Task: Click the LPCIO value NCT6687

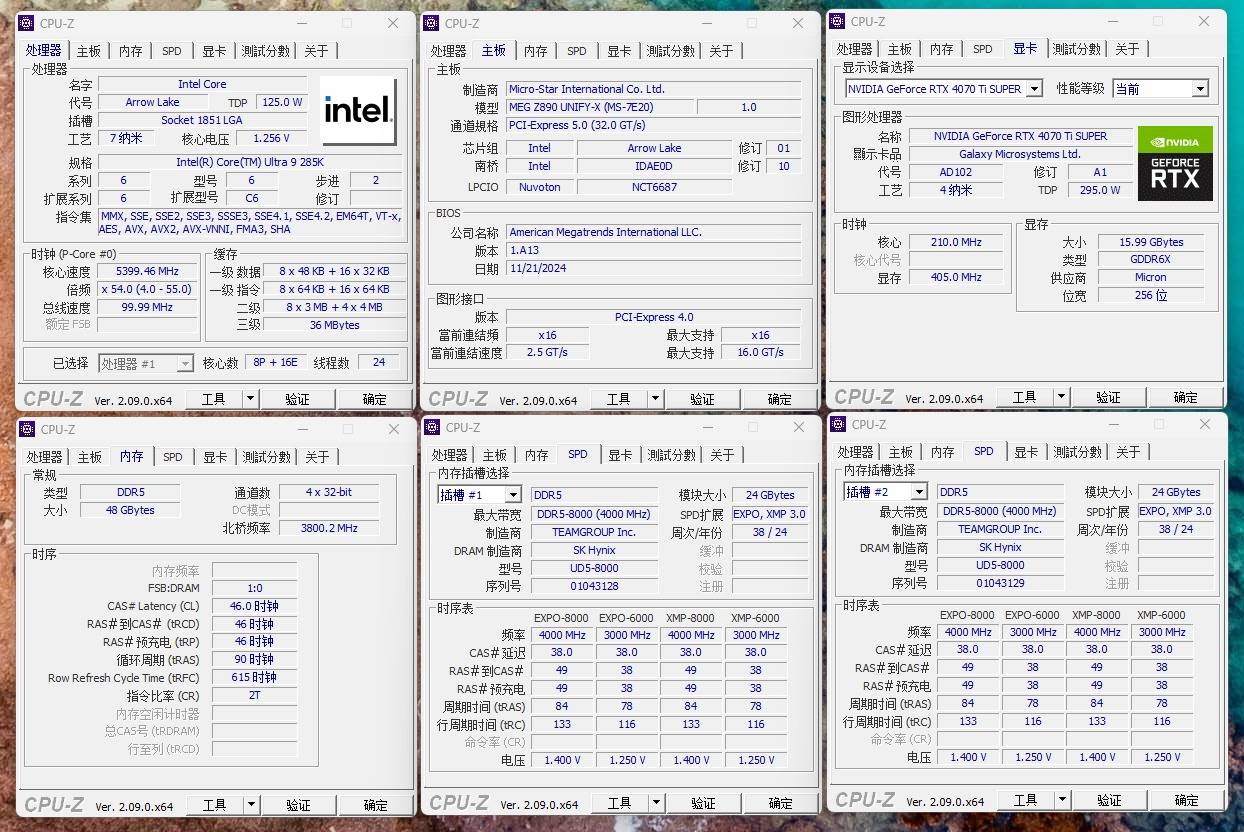Action: [x=655, y=187]
